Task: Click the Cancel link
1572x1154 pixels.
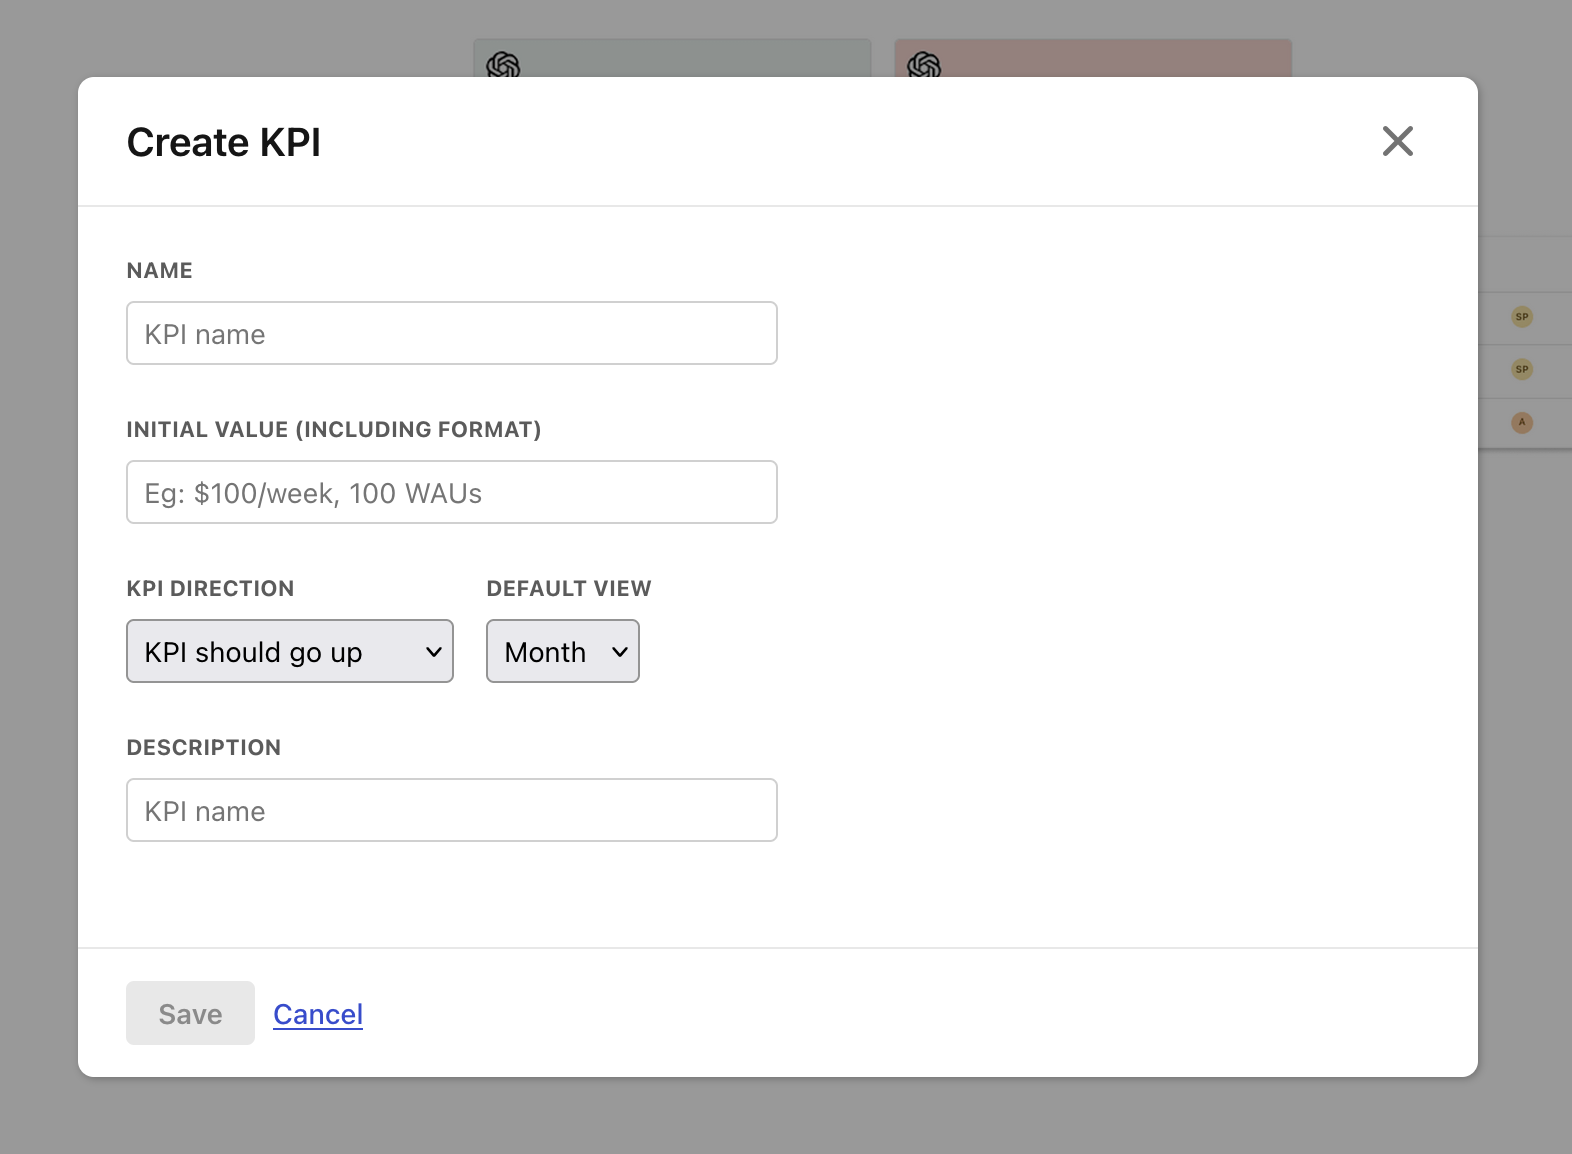Action: (x=318, y=1014)
